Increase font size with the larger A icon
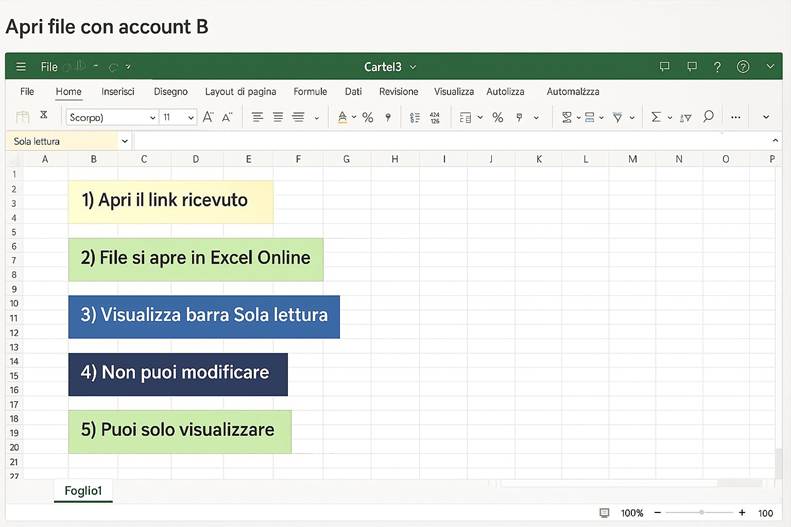Image resolution: width=791 pixels, height=527 pixels. point(208,117)
